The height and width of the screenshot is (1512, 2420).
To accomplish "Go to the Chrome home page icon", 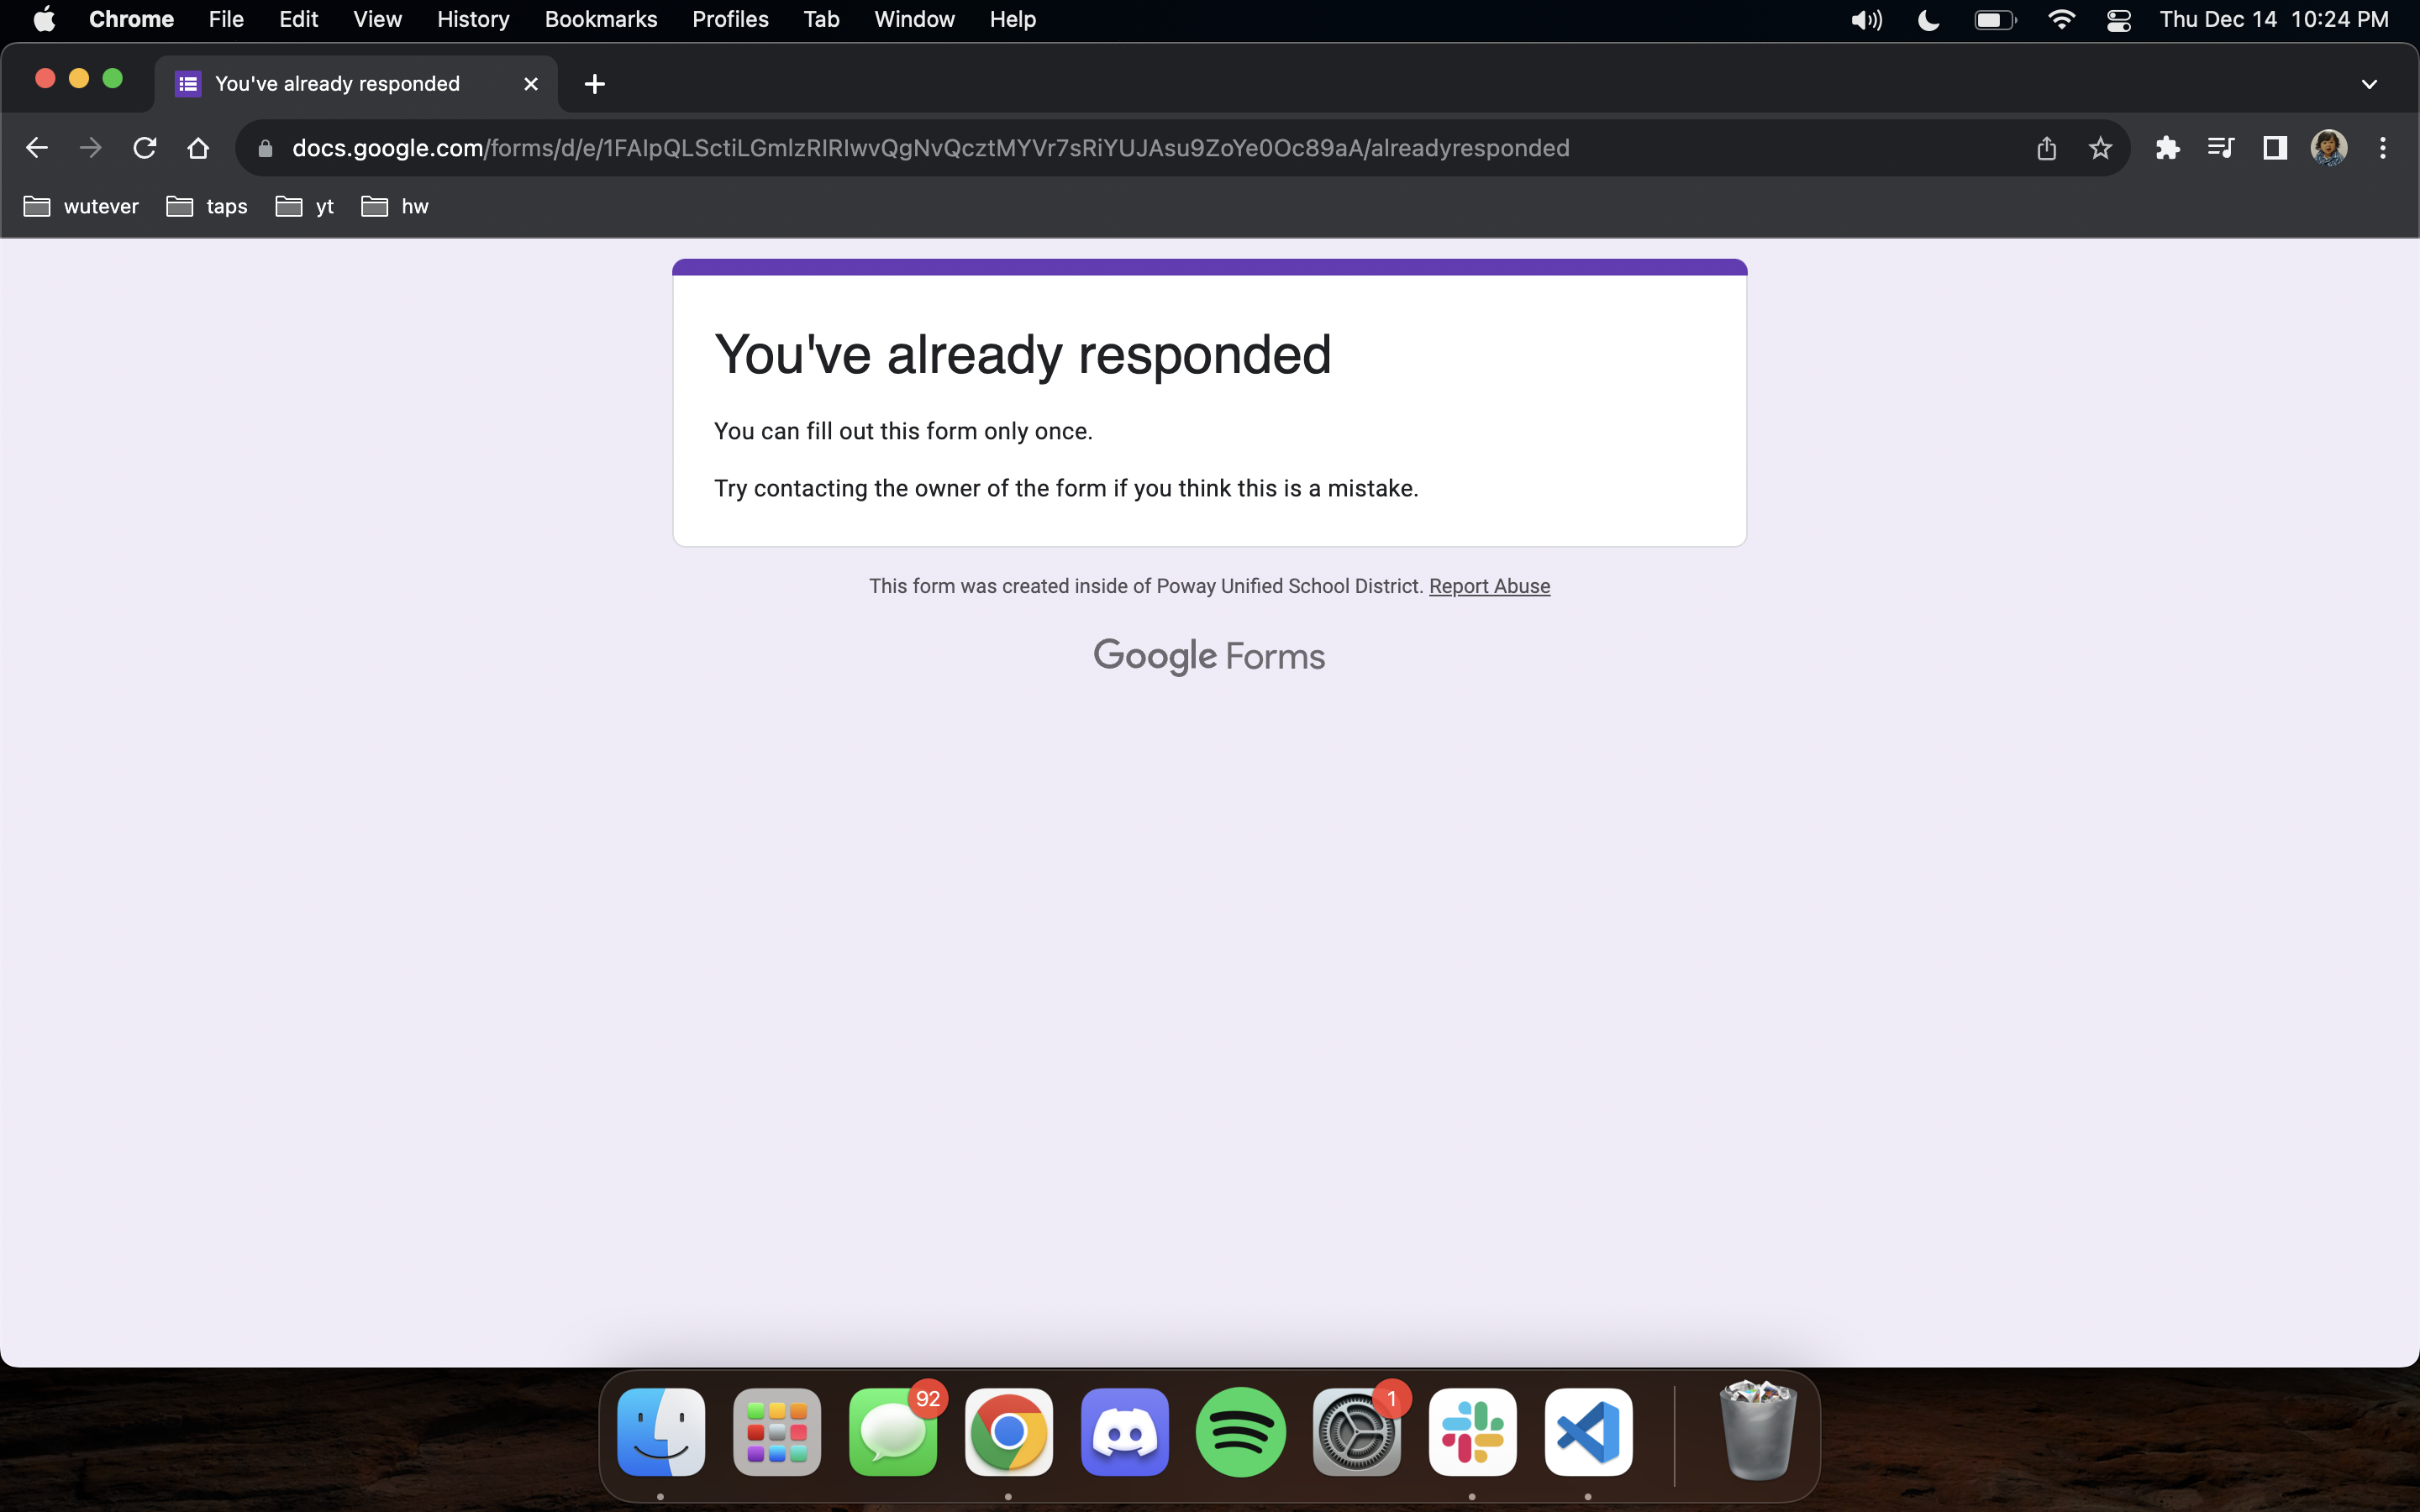I will 198,148.
